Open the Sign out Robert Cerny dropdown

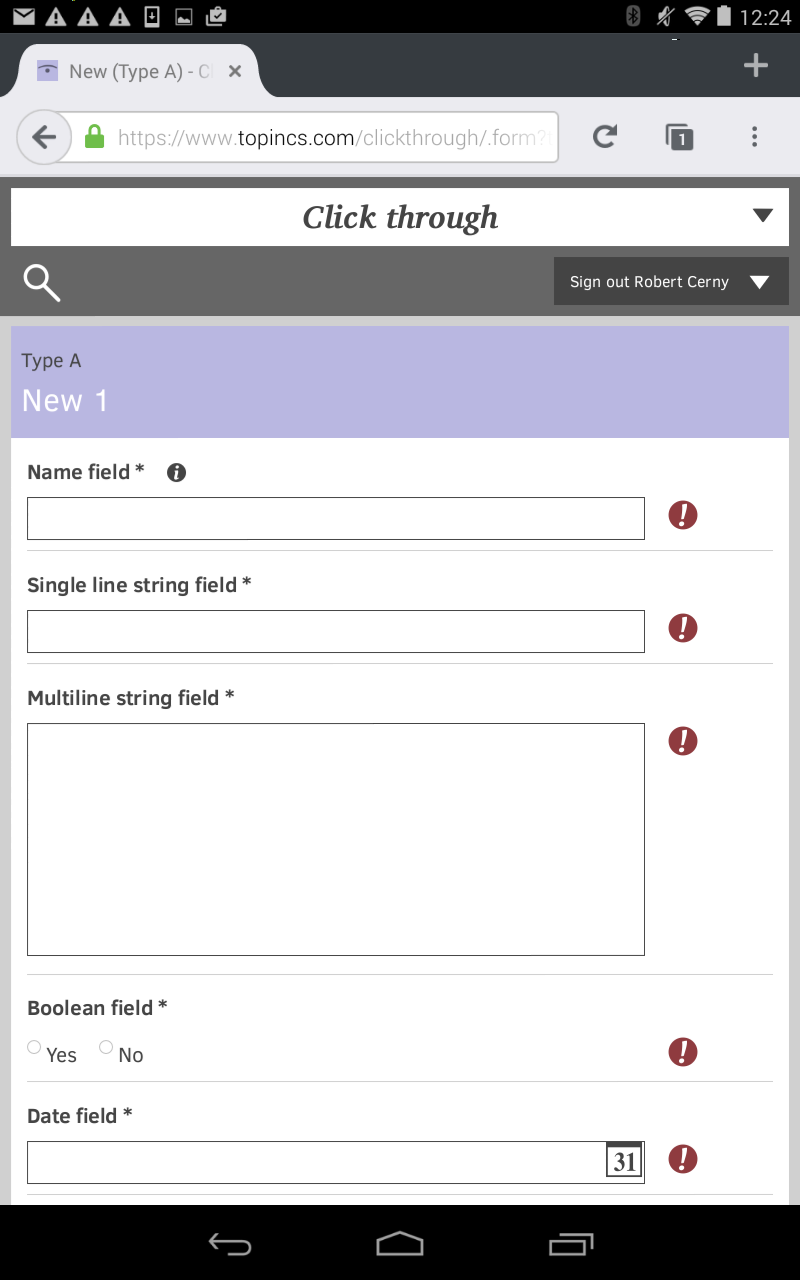(x=670, y=282)
